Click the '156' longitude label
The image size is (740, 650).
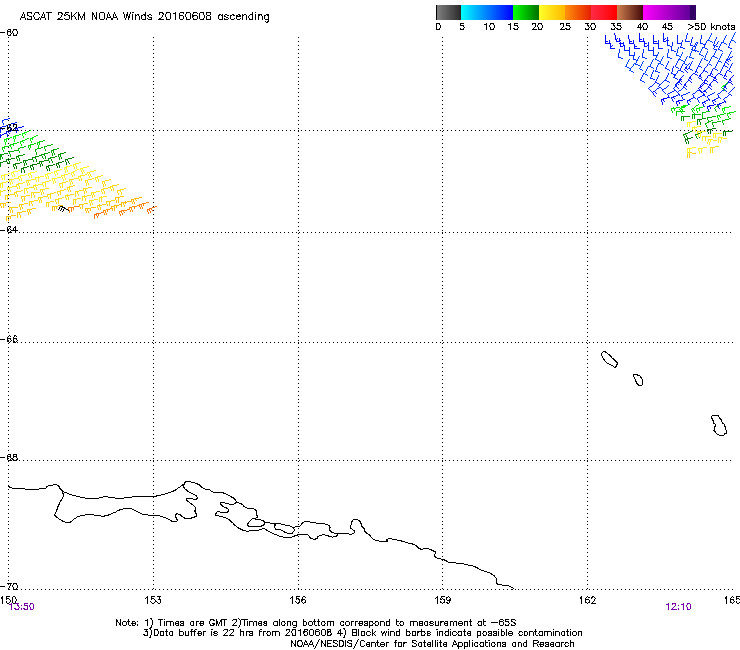click(298, 600)
